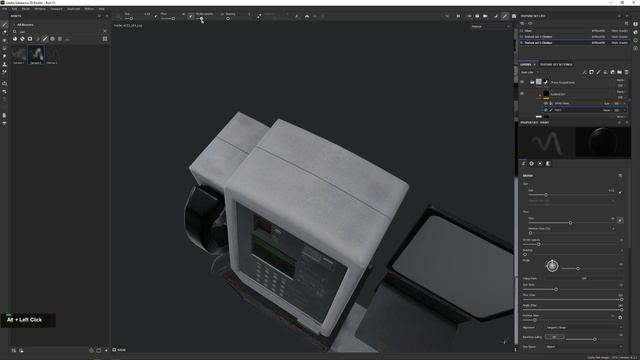Click the highlighted brush-mode icon in top-right toolbar
Image resolution: width=640 pixels, height=360 pixels.
[x=505, y=16]
